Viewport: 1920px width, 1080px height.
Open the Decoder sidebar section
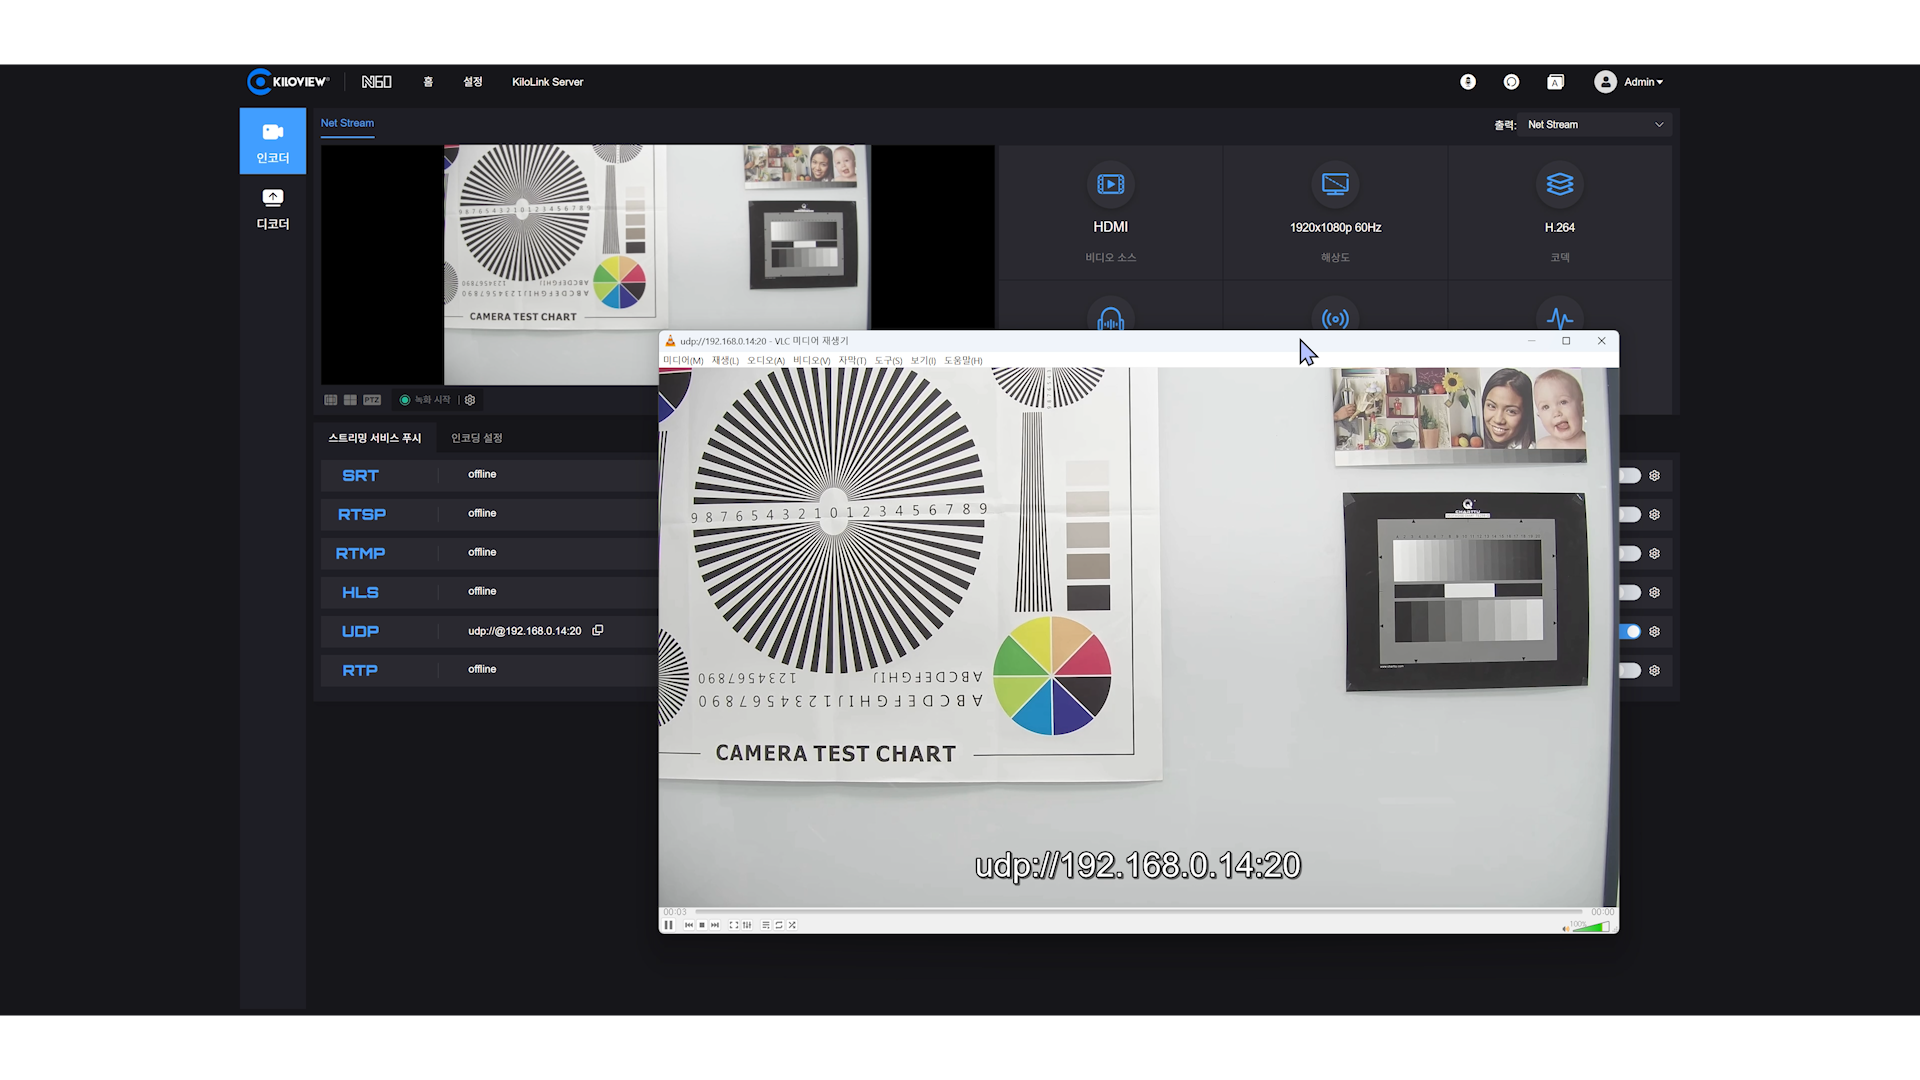pyautogui.click(x=272, y=208)
